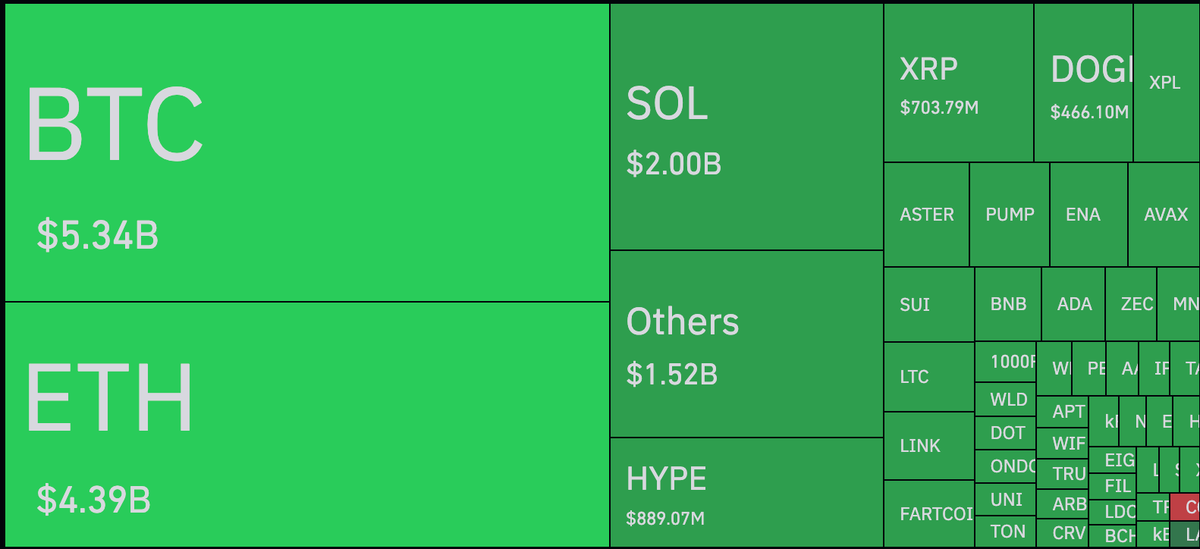This screenshot has width=1200, height=549.
Task: Select the XPL tile
Action: tap(1166, 83)
